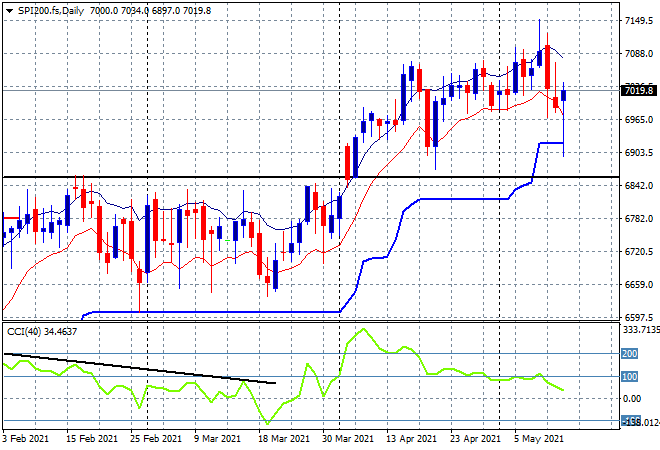Image resolution: width=660 pixels, height=450 pixels.
Task: Click the 333.7135 CCI scale value
Action: 641,330
